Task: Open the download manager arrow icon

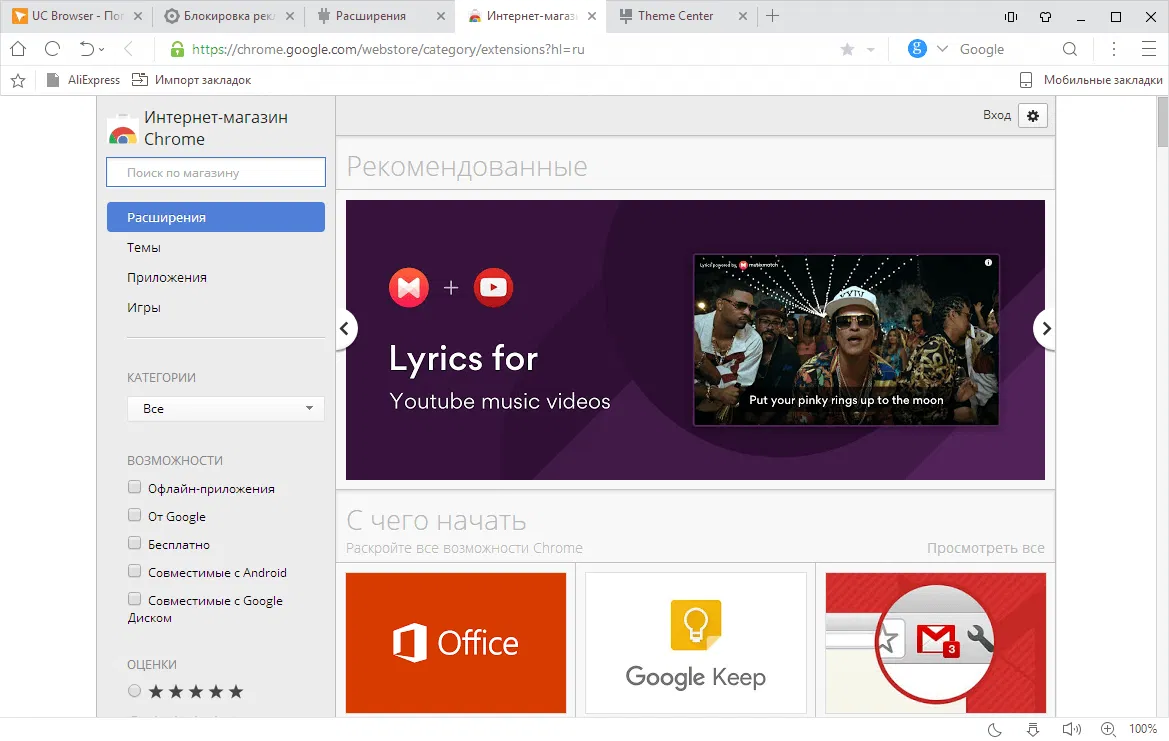Action: tap(1033, 729)
